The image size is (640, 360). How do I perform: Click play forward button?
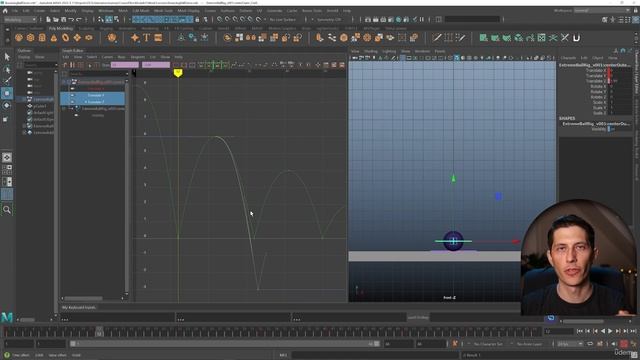pyautogui.click(x=610, y=331)
